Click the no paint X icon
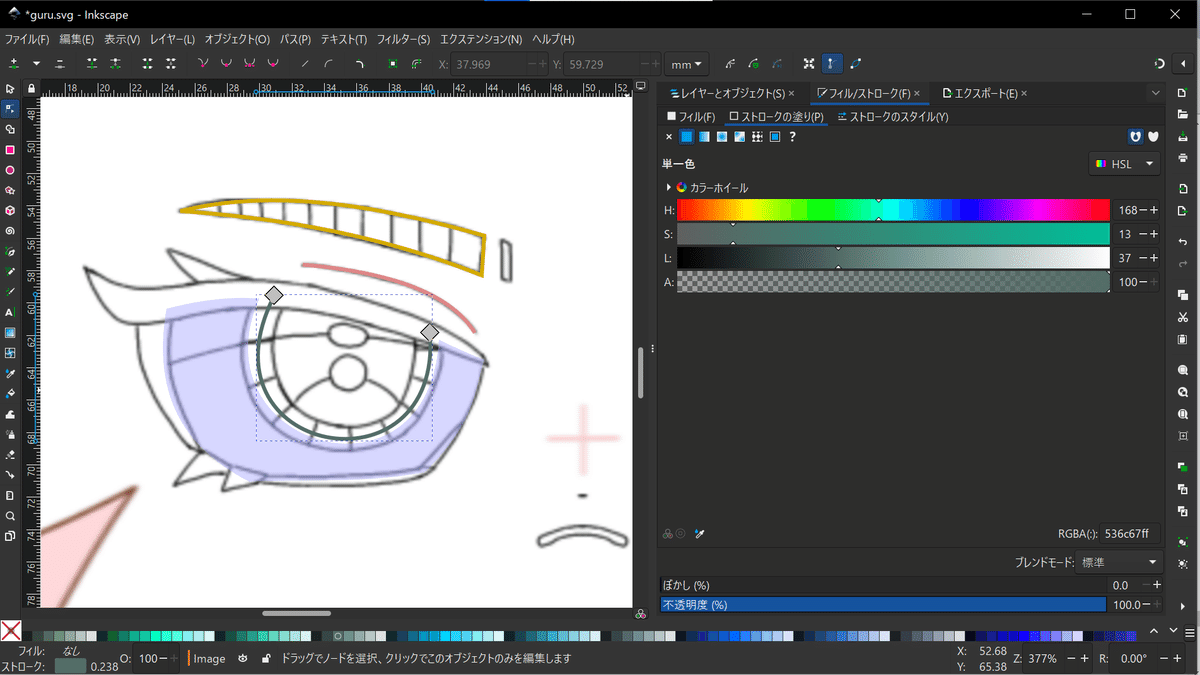 point(669,137)
